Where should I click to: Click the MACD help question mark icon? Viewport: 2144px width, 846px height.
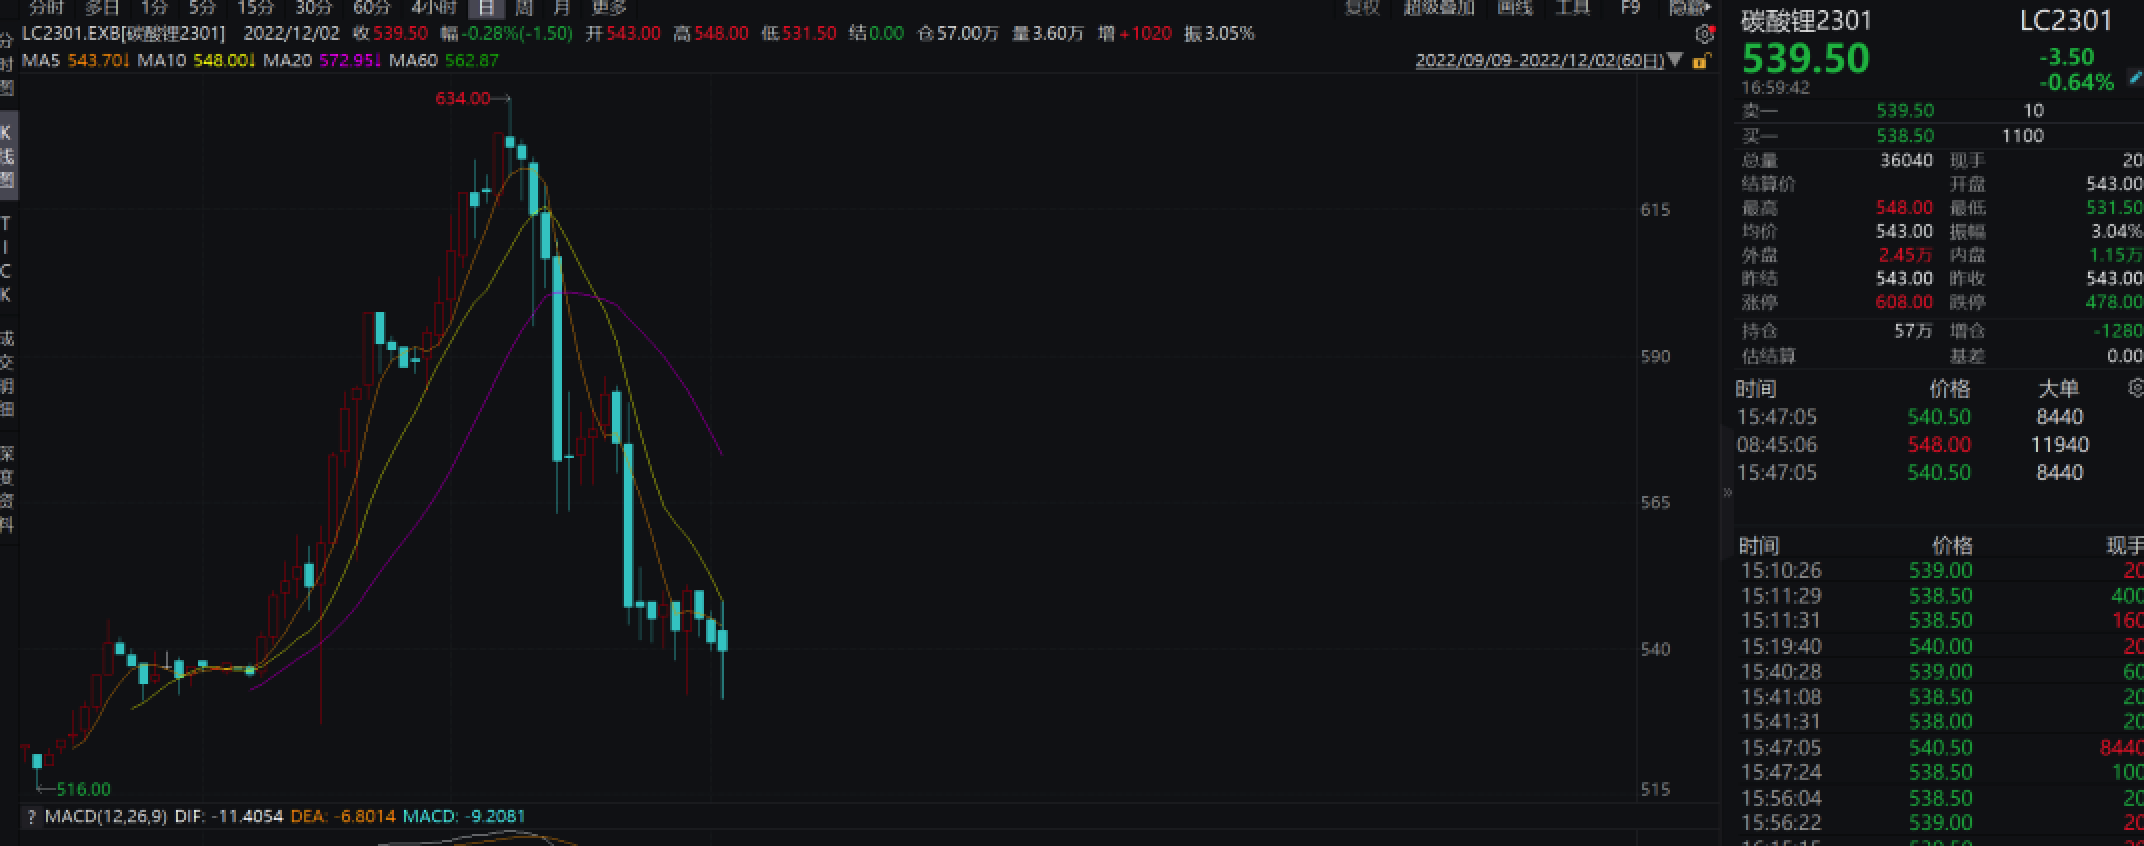31,816
